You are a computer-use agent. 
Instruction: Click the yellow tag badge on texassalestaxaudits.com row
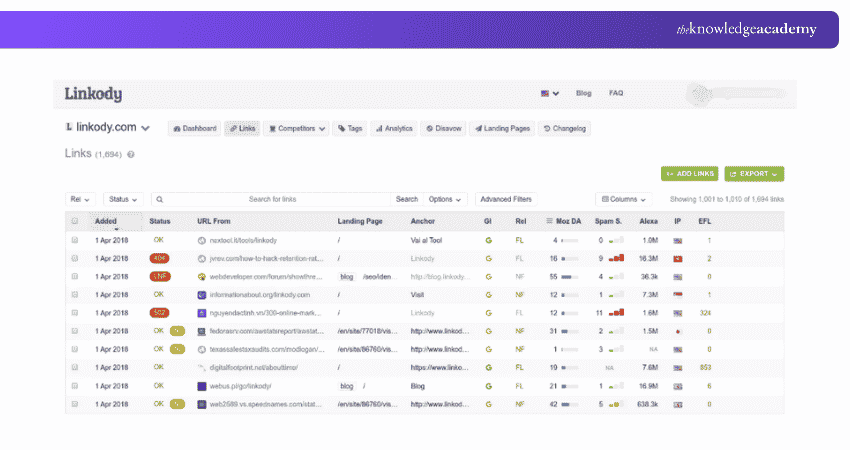click(x=177, y=349)
